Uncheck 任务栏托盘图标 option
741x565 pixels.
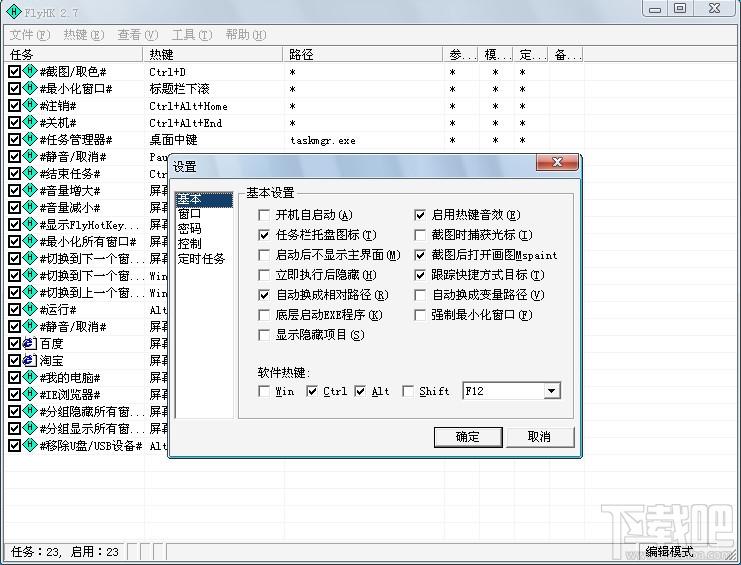(264, 235)
